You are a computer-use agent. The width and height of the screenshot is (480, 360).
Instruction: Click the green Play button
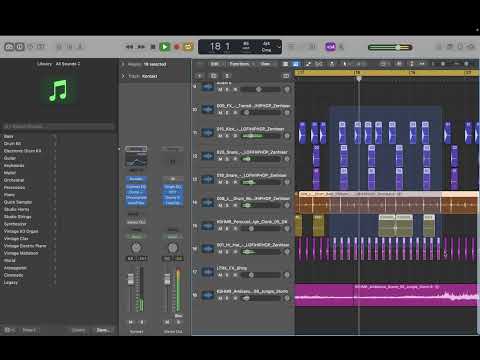tap(164, 47)
